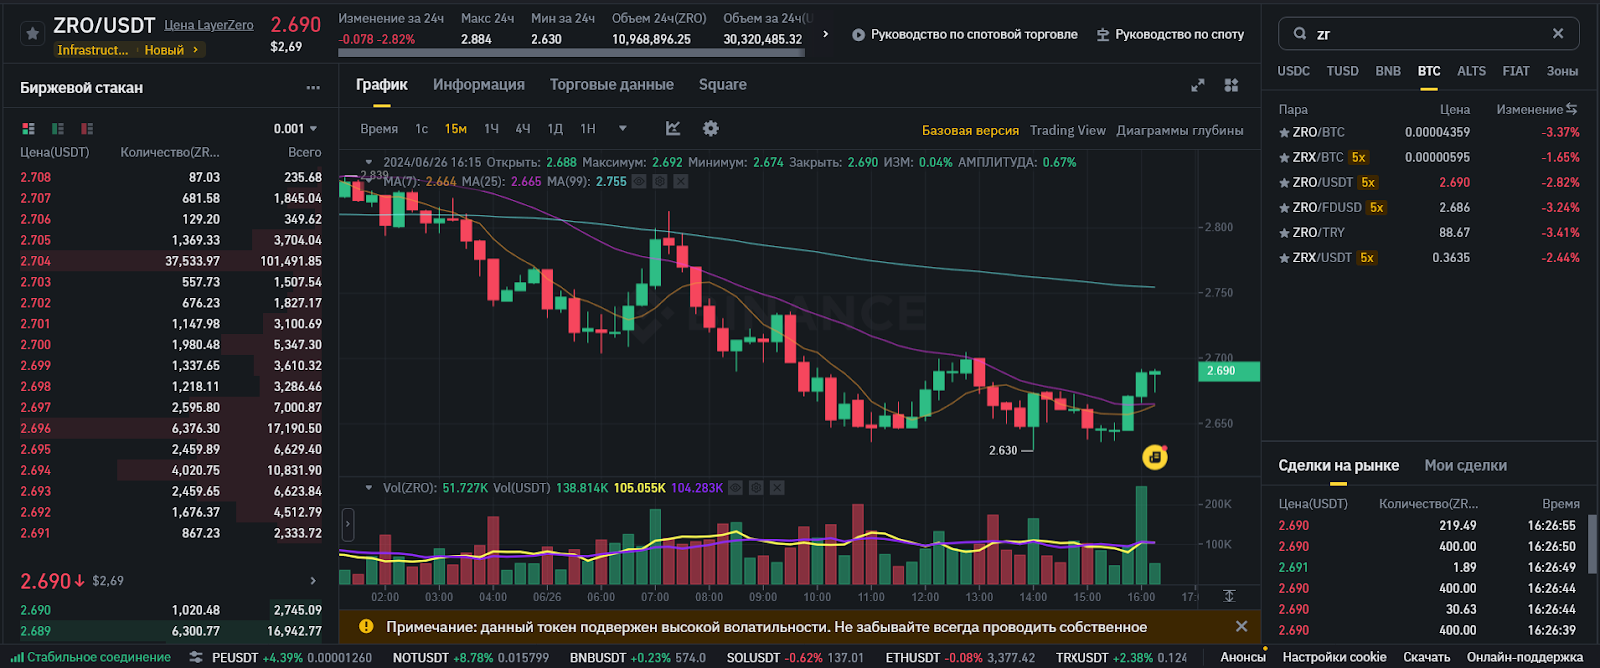This screenshot has width=1600, height=668.
Task: Open MA indicator settings icon
Action: (660, 181)
